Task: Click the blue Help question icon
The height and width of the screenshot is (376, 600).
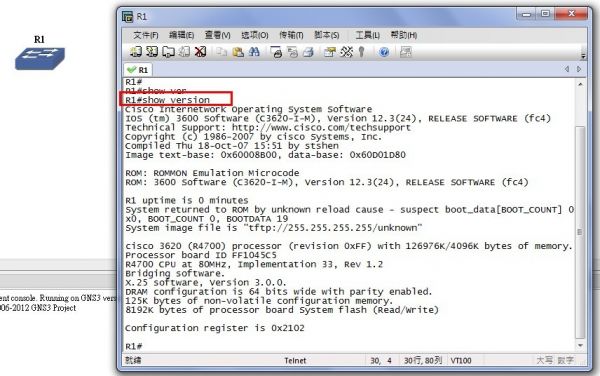Action: click(x=384, y=52)
